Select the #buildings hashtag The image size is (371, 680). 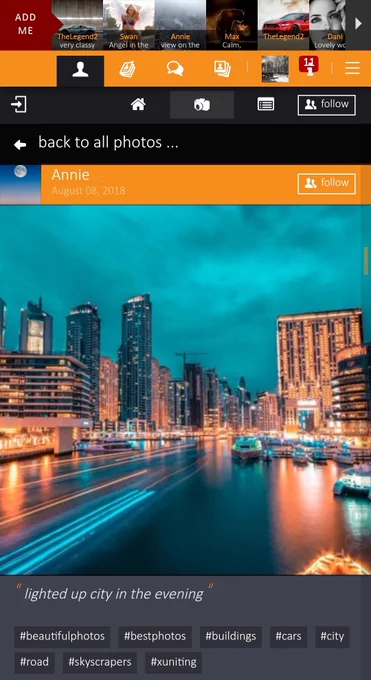coord(230,637)
